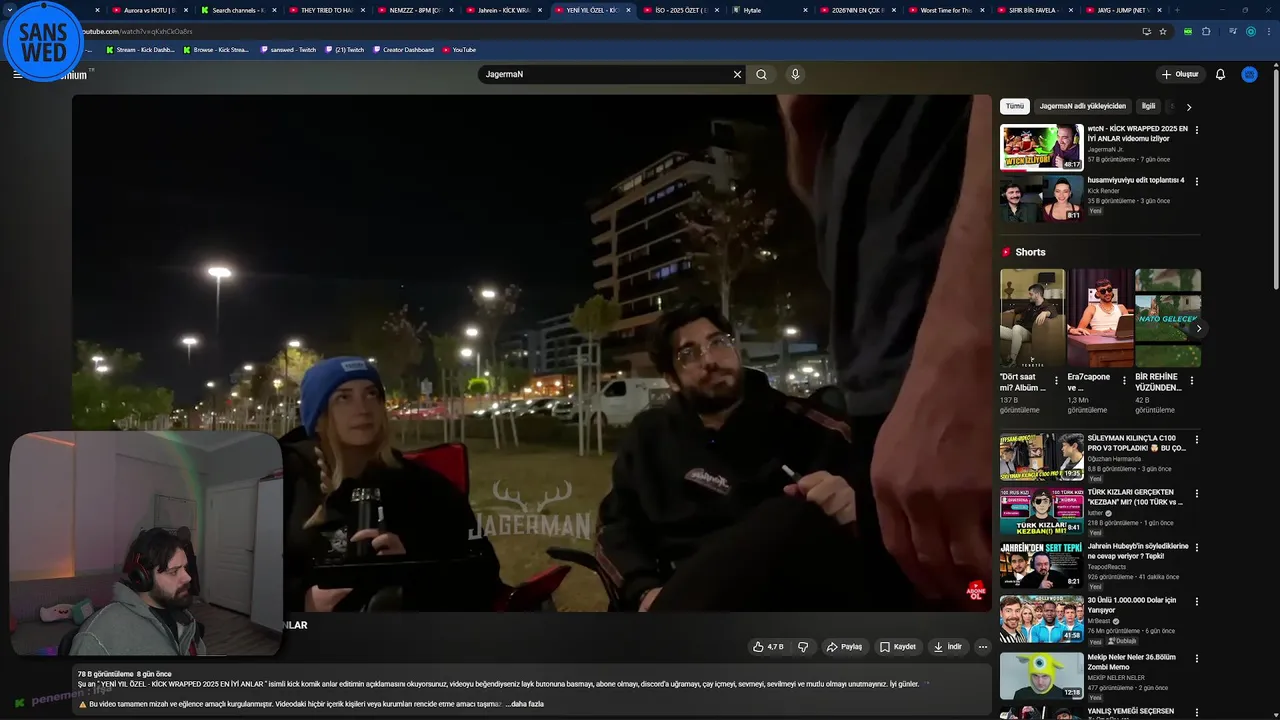Show more filter chips with the right arrow
The image size is (1280, 720).
(1189, 107)
